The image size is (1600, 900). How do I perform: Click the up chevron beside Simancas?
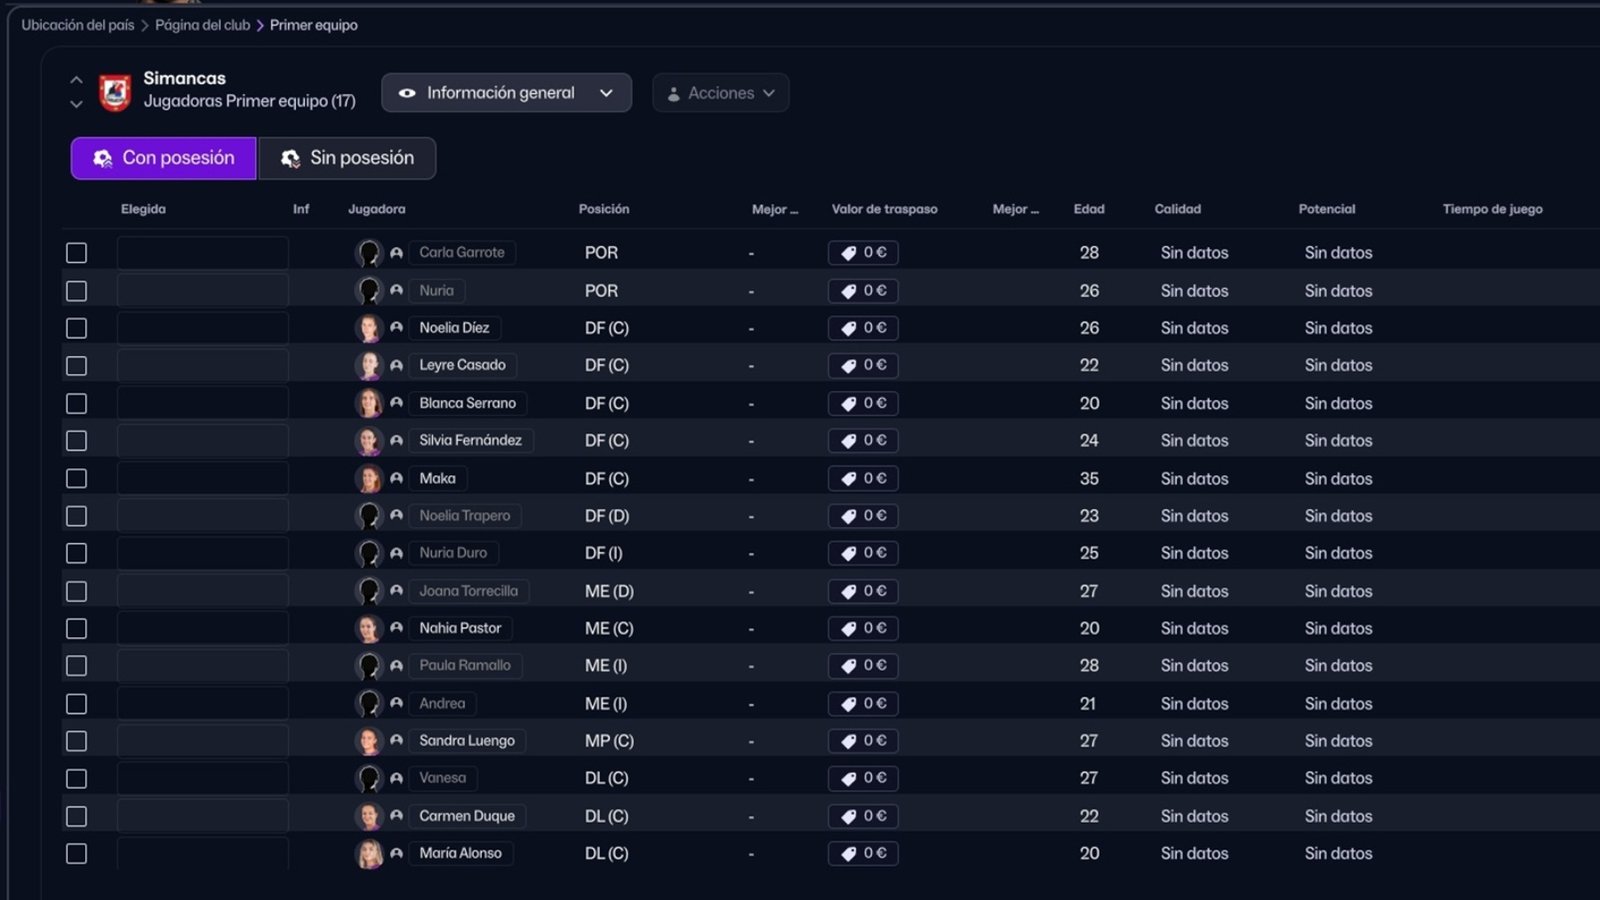[76, 80]
